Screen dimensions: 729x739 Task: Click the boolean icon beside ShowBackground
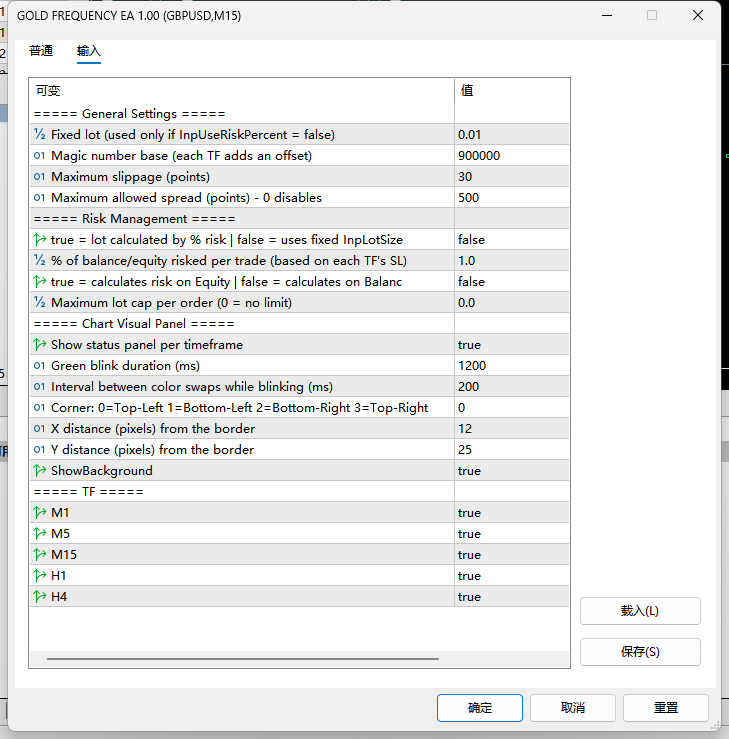pyautogui.click(x=40, y=470)
